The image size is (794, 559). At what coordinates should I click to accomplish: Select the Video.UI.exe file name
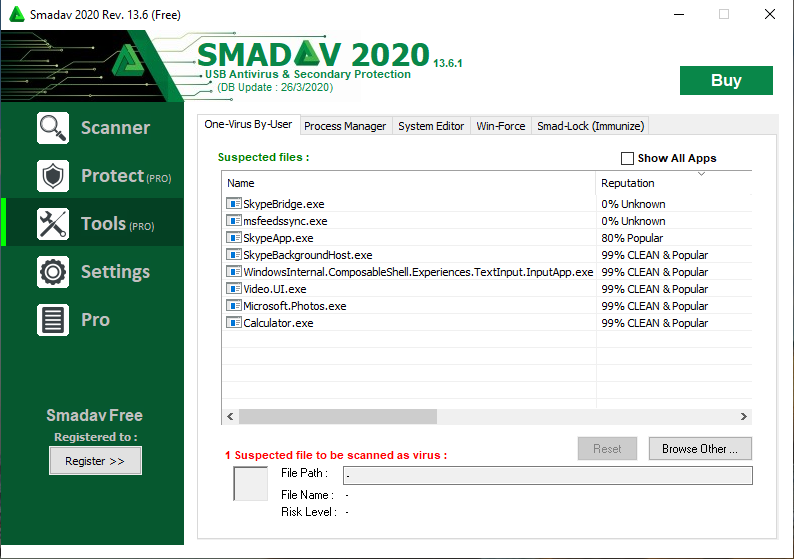[x=274, y=289]
